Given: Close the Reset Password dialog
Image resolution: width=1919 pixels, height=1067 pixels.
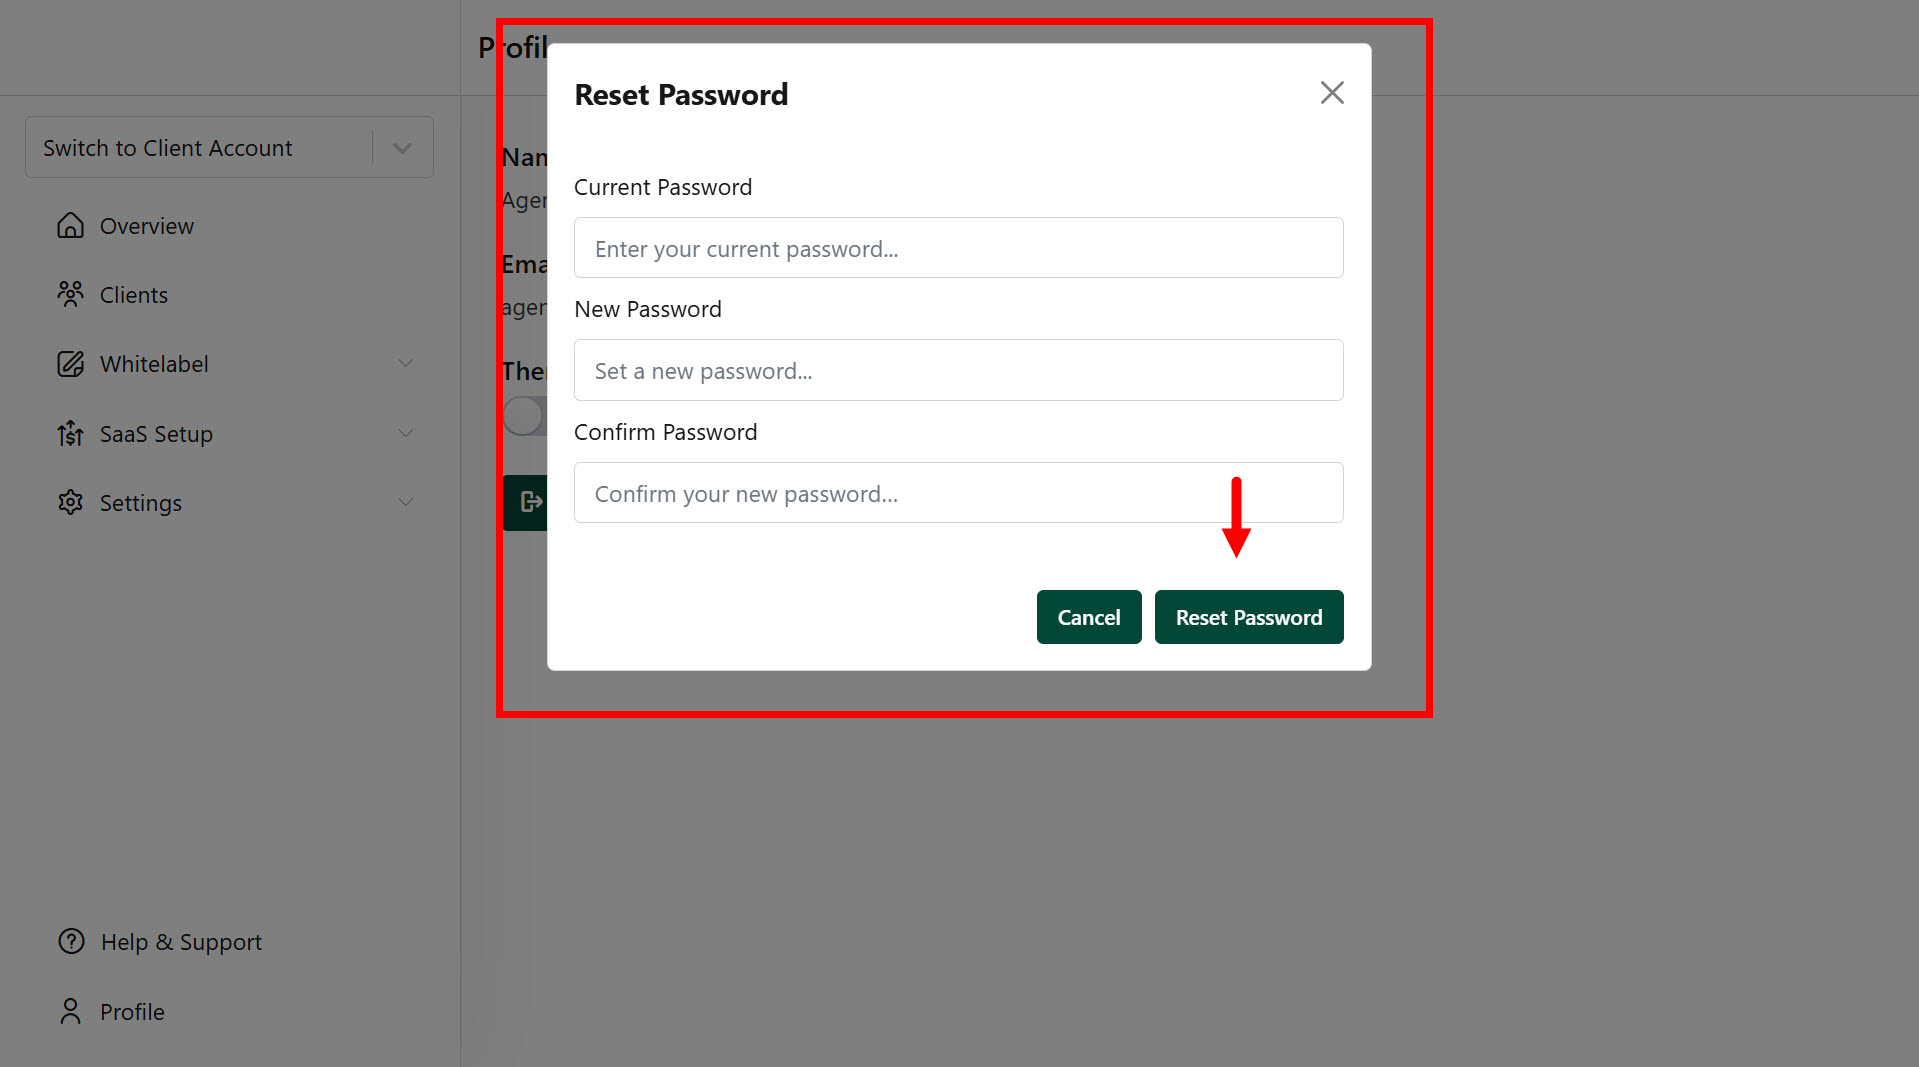Looking at the screenshot, I should point(1331,93).
